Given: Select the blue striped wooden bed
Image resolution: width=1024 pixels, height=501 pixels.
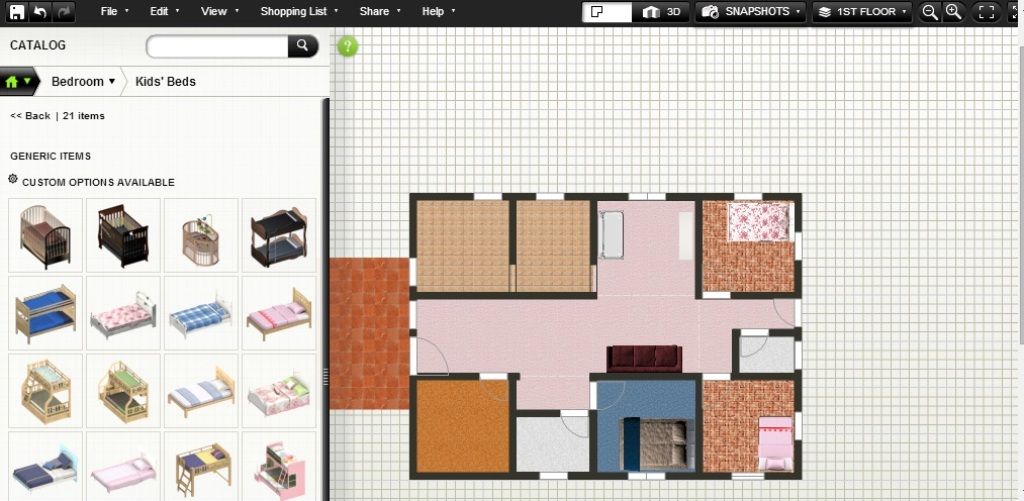Looking at the screenshot, I should click(200, 391).
